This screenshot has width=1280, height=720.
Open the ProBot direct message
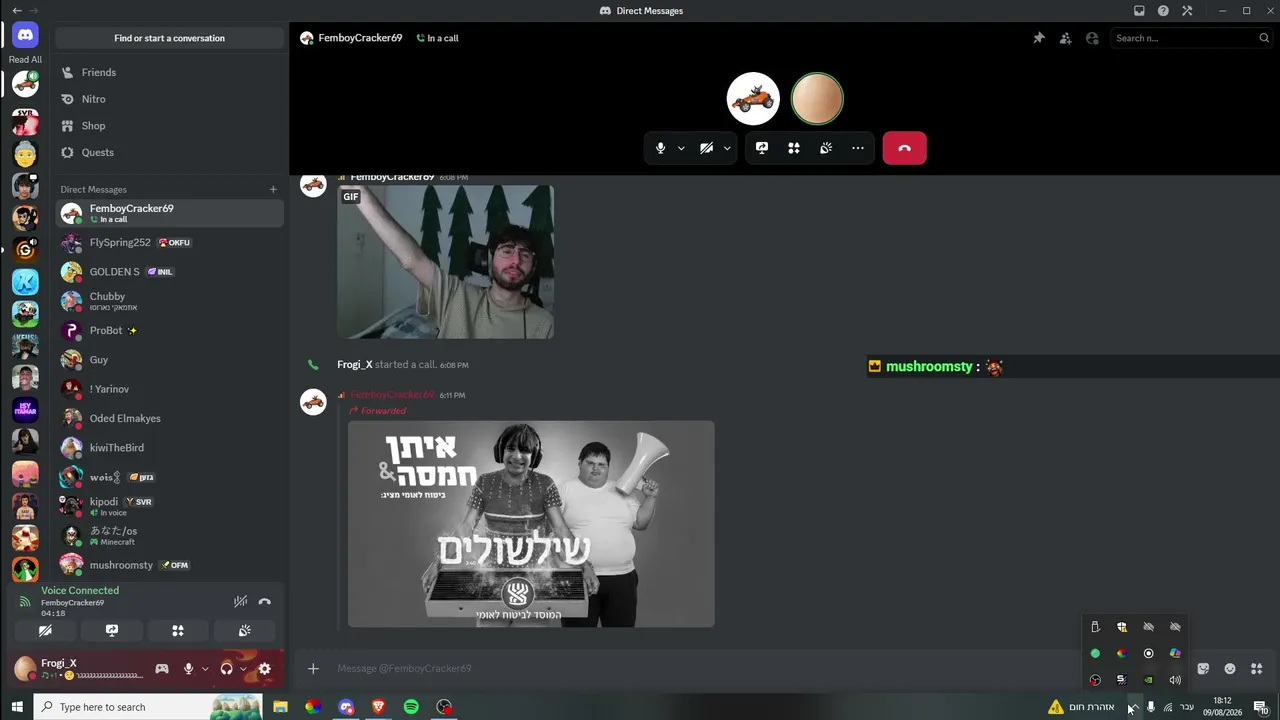click(169, 330)
